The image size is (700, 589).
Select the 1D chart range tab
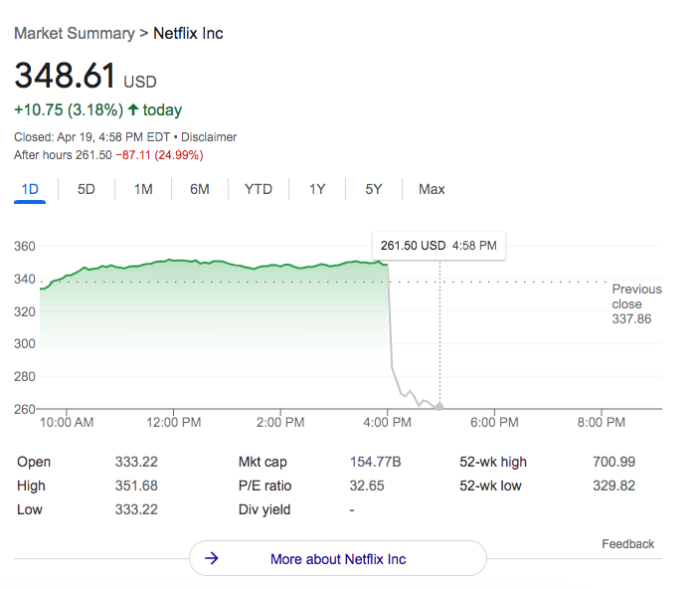tap(30, 189)
